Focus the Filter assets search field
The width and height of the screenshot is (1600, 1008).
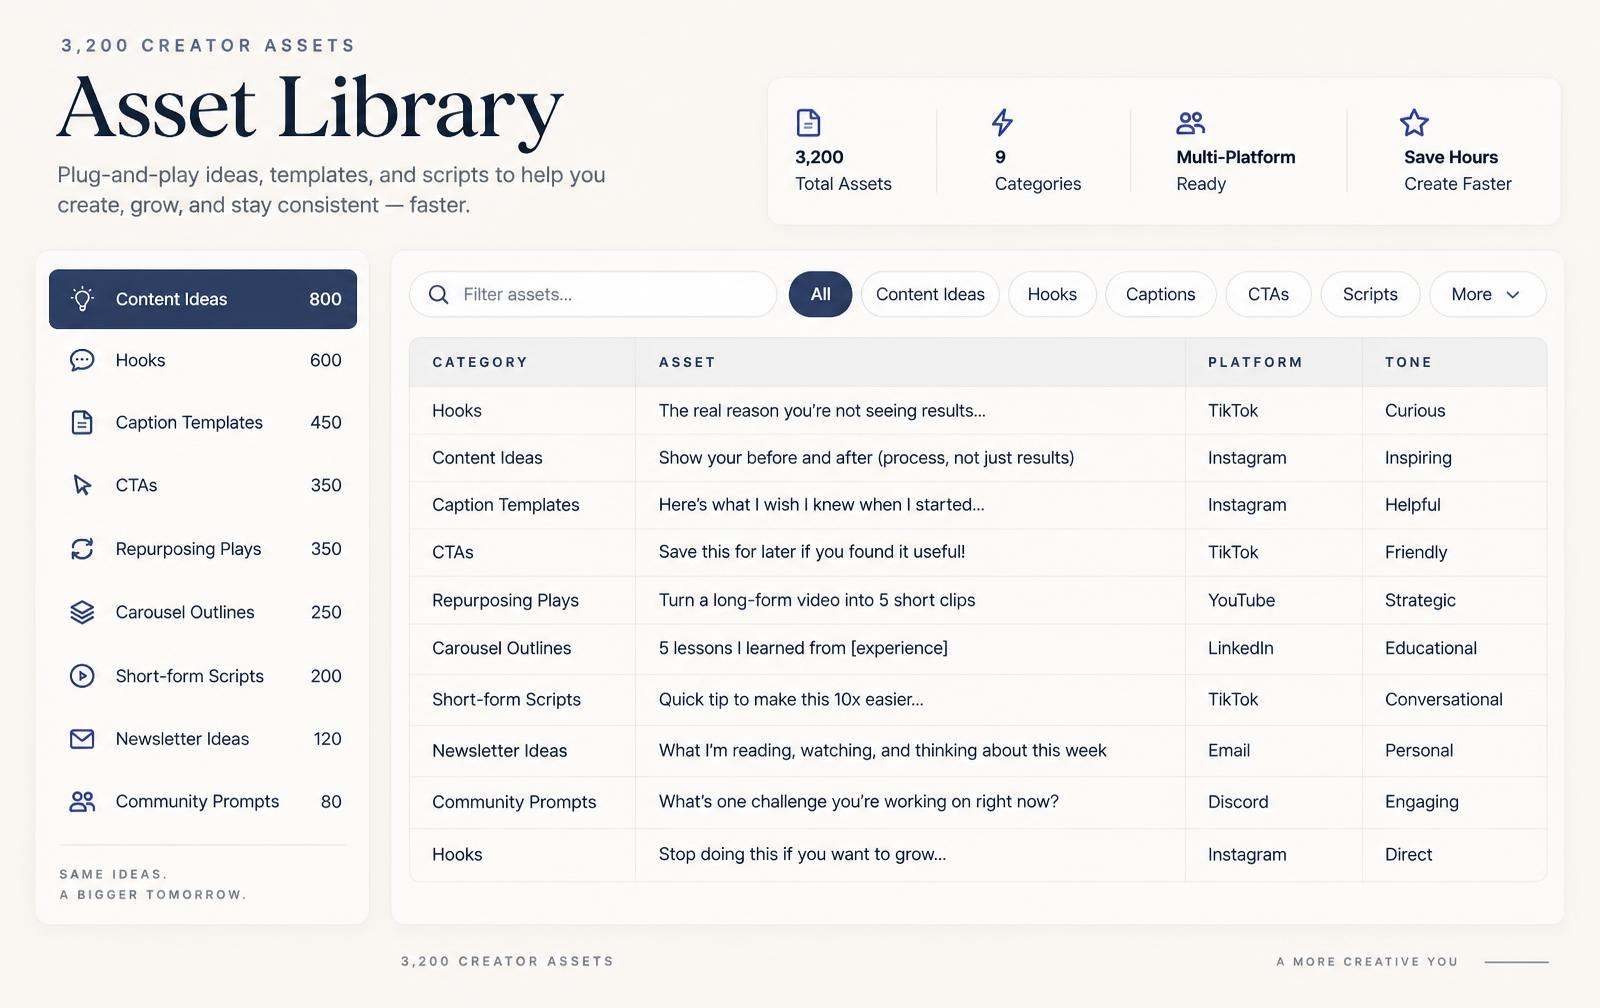point(593,294)
